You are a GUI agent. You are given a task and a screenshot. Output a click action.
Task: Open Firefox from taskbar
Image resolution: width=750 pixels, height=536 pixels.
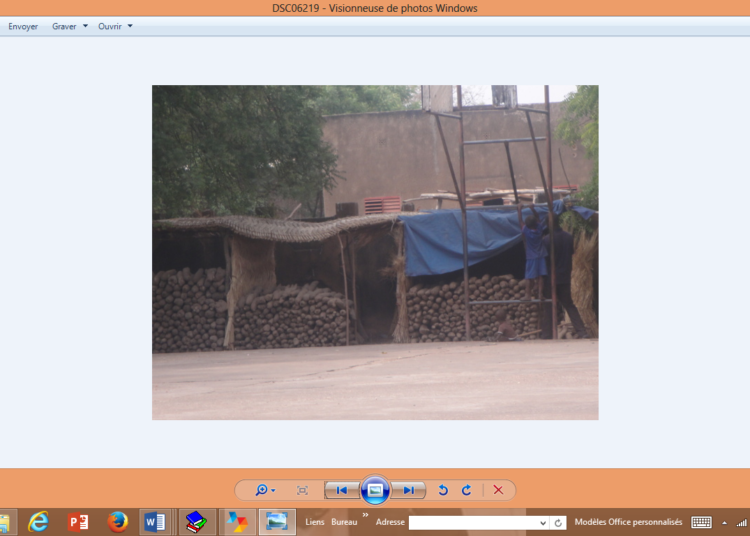[117, 522]
